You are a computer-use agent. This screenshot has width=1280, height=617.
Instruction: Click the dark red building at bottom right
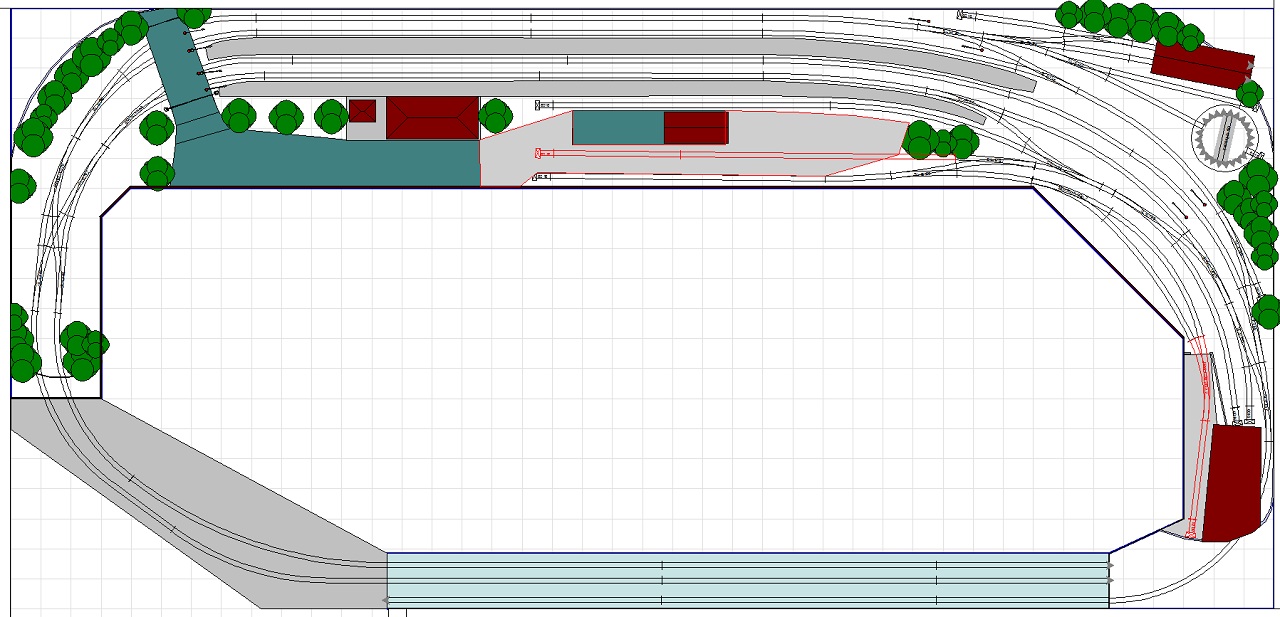1230,482
